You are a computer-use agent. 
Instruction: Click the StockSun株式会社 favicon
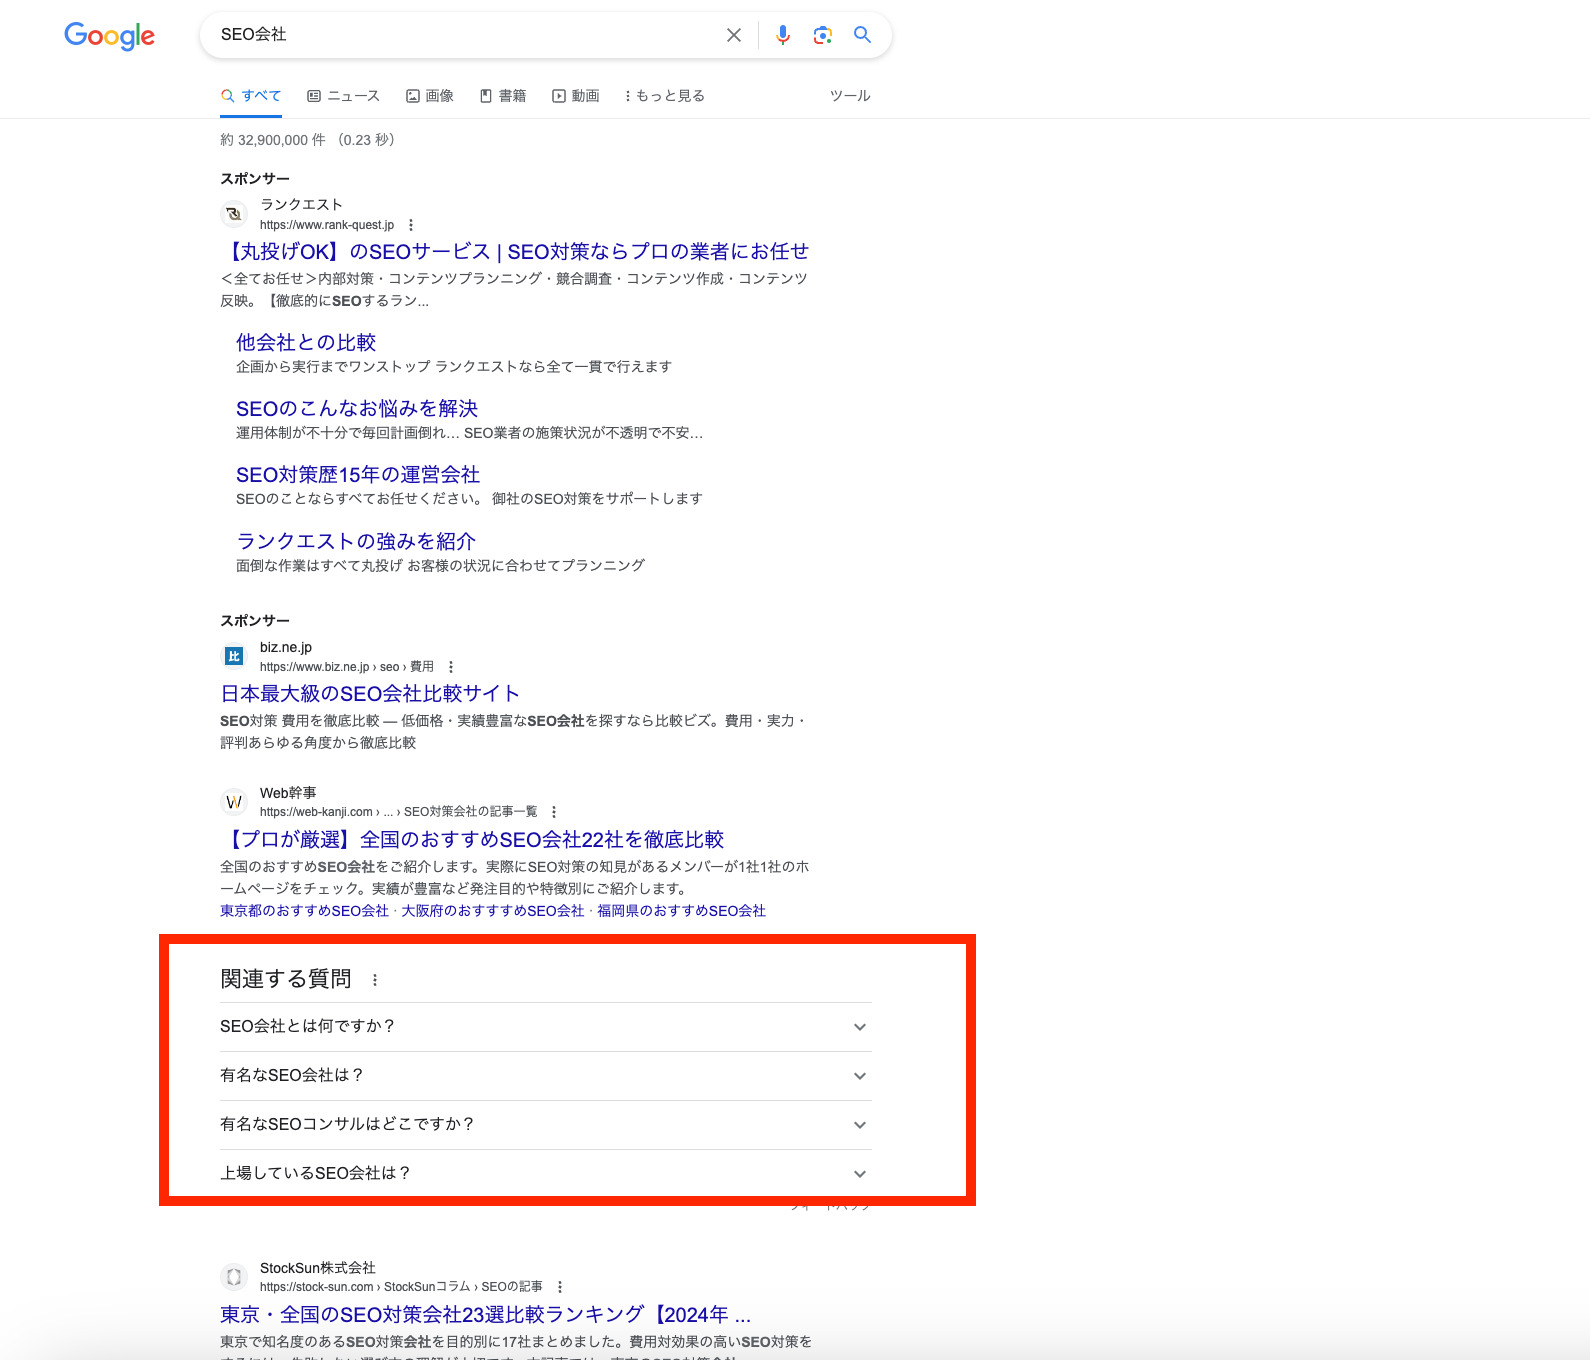click(233, 1277)
